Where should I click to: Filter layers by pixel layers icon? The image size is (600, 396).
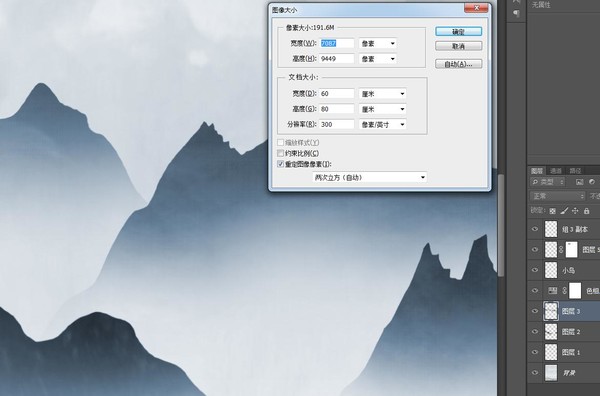point(579,182)
